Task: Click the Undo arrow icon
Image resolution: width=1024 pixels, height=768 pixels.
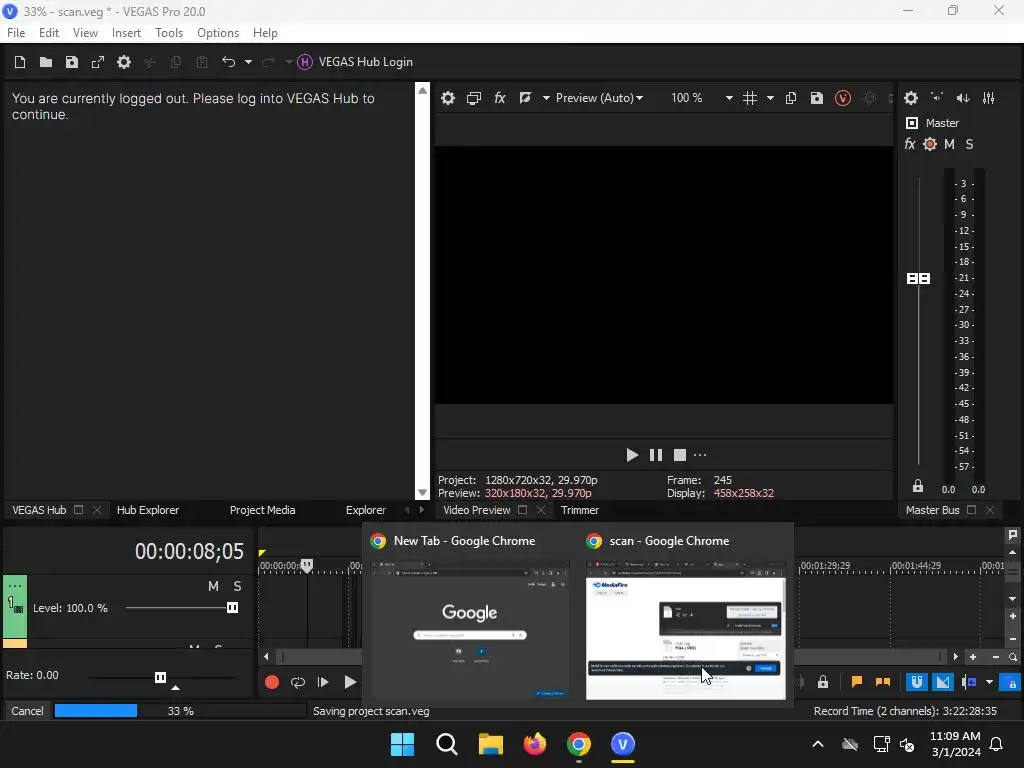Action: [229, 62]
